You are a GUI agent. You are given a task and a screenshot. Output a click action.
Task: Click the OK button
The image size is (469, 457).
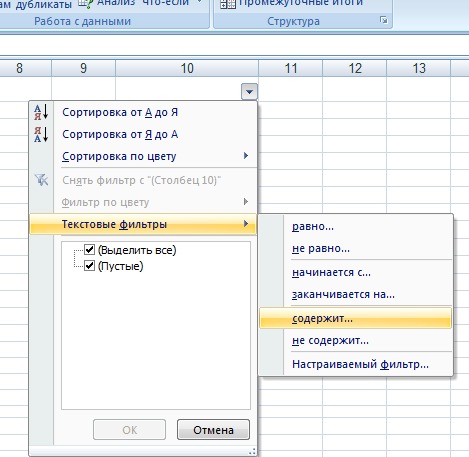130,430
